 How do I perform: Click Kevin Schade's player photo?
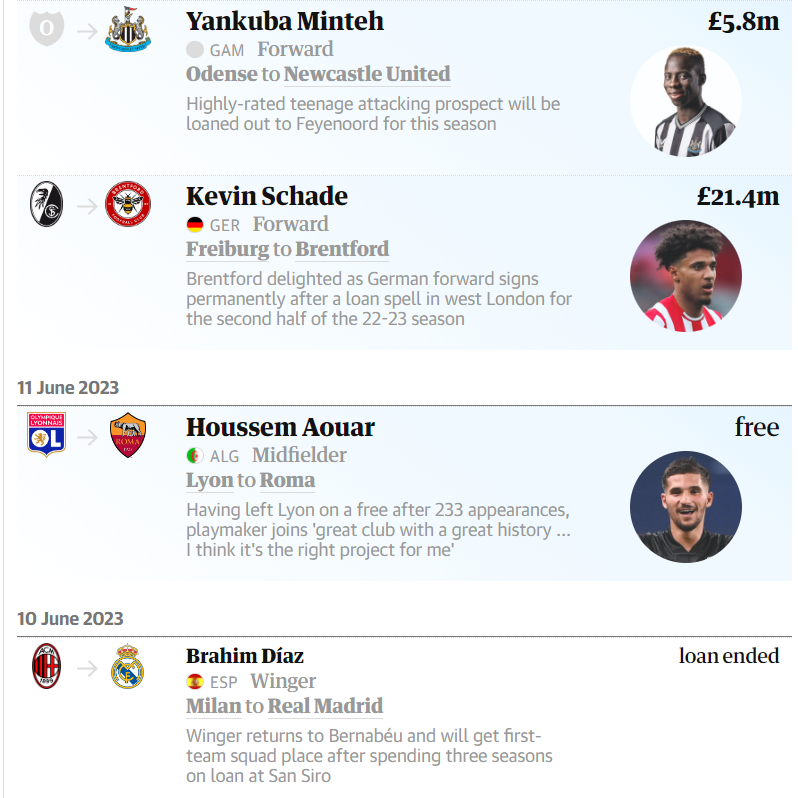[686, 276]
